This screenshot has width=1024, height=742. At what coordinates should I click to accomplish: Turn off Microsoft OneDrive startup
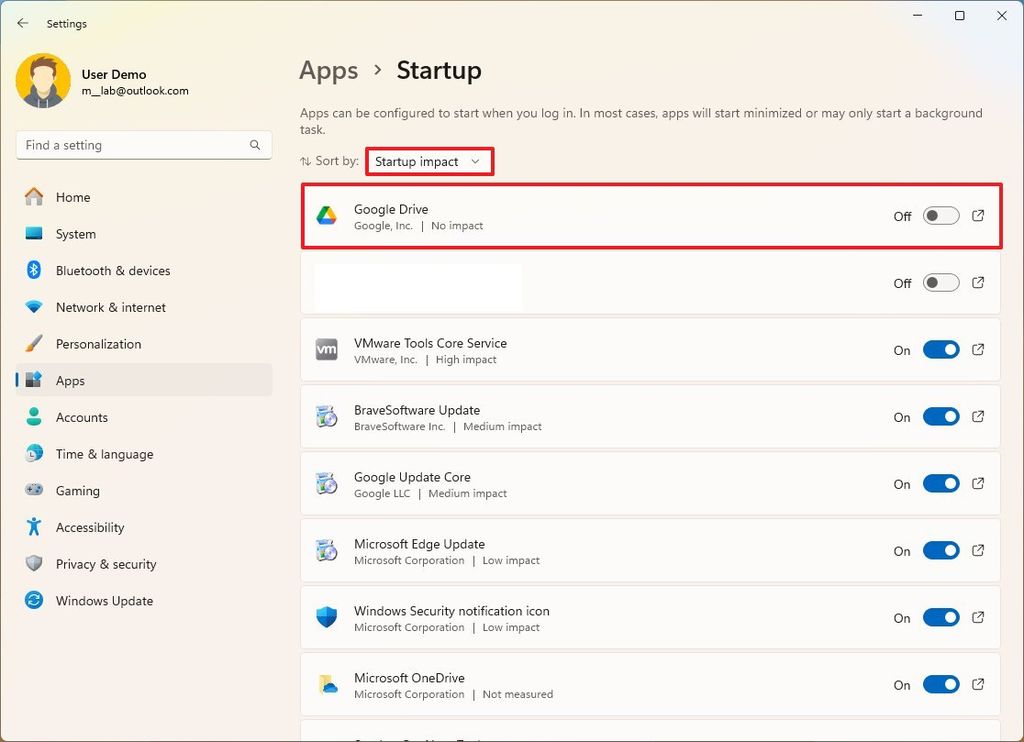coord(940,684)
